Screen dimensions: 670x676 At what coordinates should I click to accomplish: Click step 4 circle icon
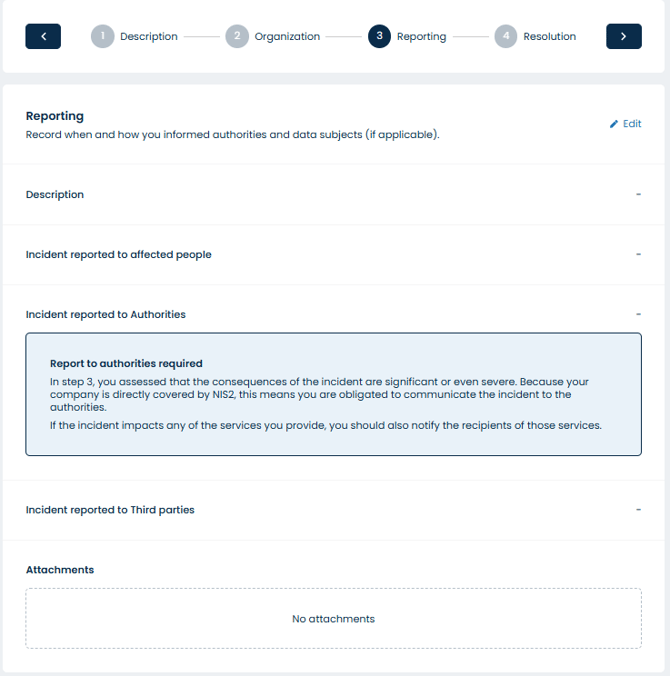tap(505, 36)
